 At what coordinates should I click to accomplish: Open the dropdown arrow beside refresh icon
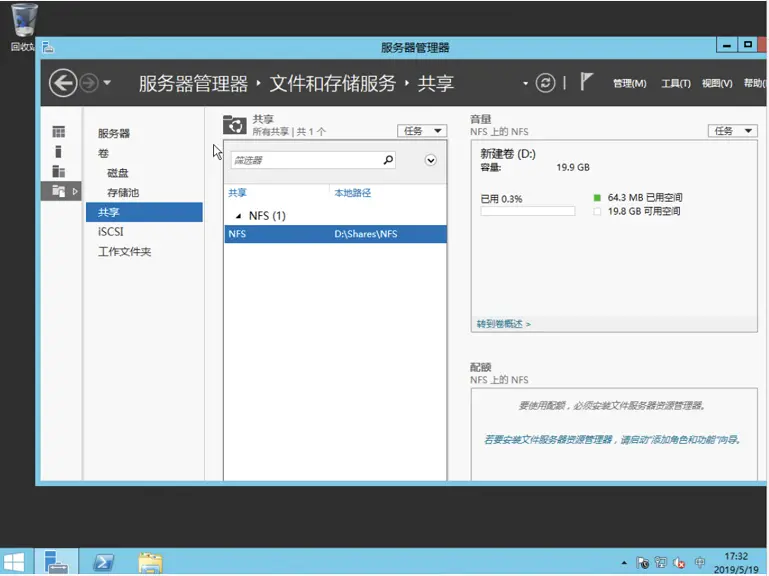[525, 83]
